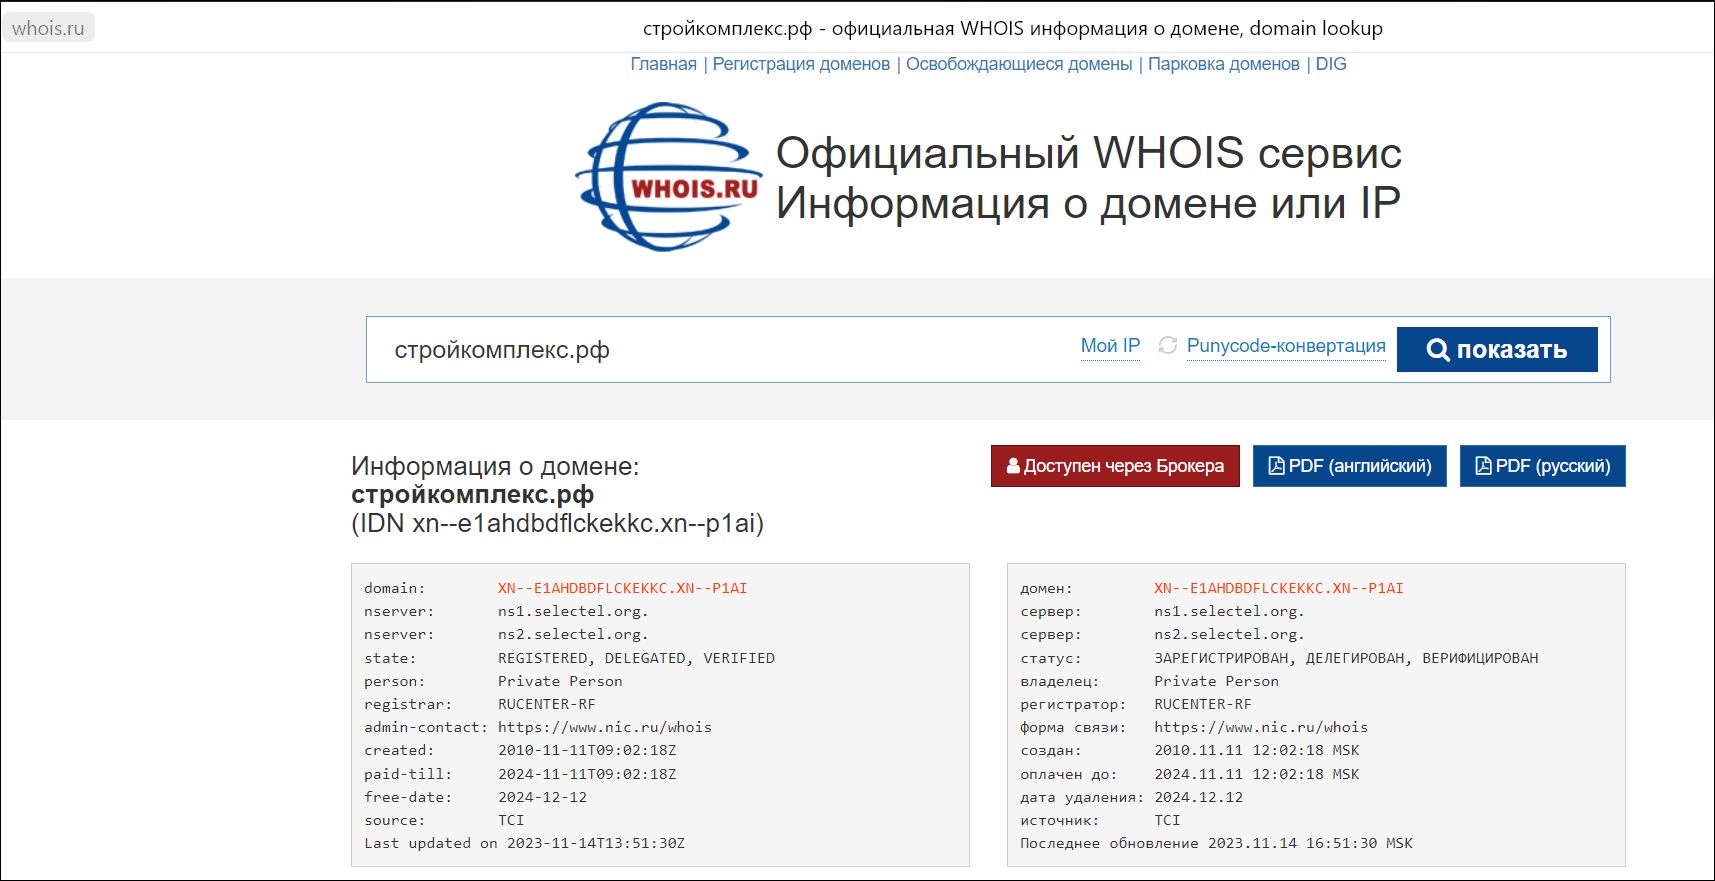
Task: Click the Официальный WHOIS сервис title
Action: 1088,153
